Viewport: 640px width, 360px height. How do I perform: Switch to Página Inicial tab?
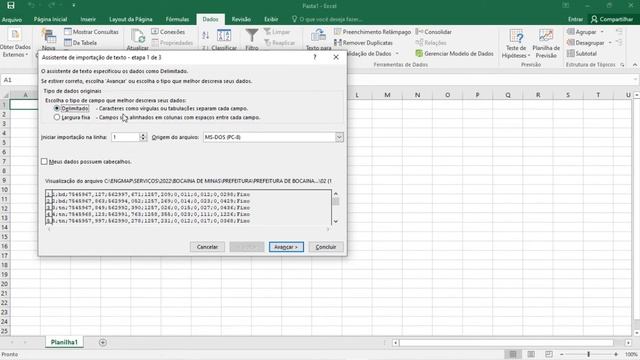pos(50,19)
